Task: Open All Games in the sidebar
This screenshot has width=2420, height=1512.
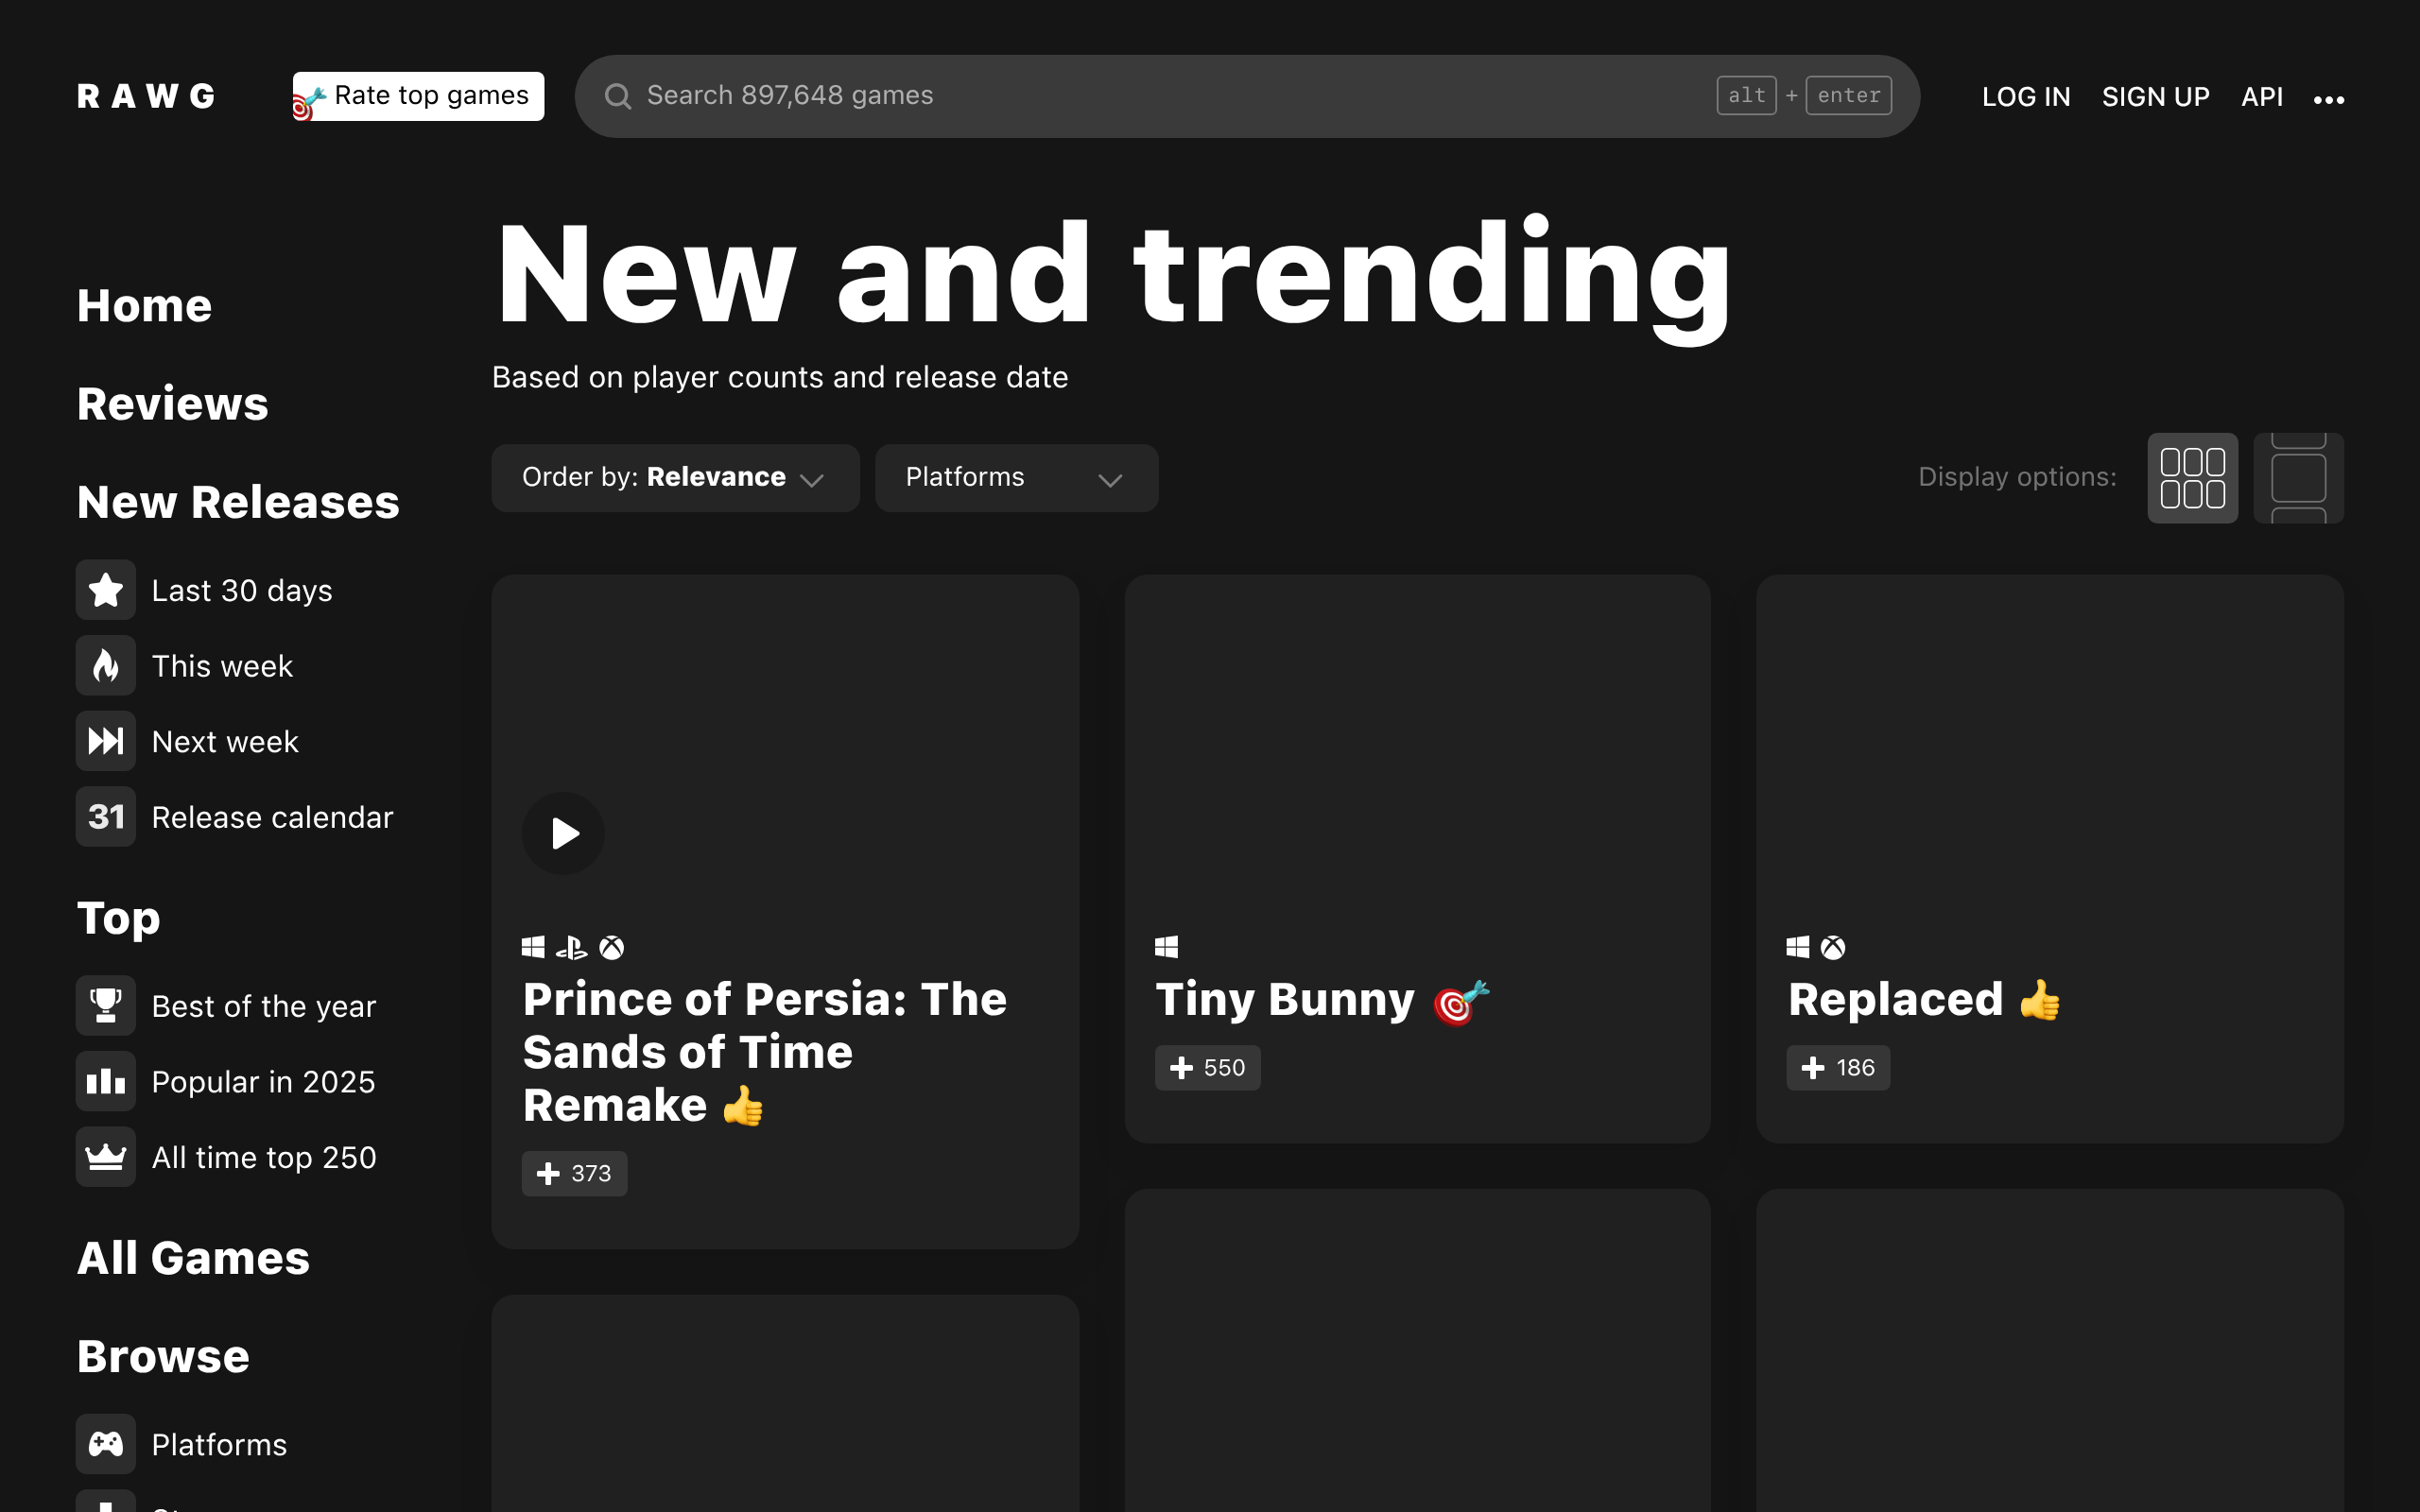Action: click(193, 1258)
